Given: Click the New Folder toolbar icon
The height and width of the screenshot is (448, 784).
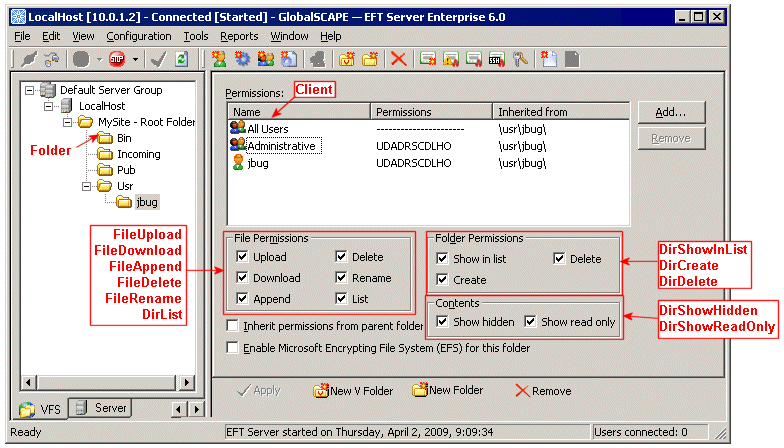Looking at the screenshot, I should pyautogui.click(x=370, y=59).
